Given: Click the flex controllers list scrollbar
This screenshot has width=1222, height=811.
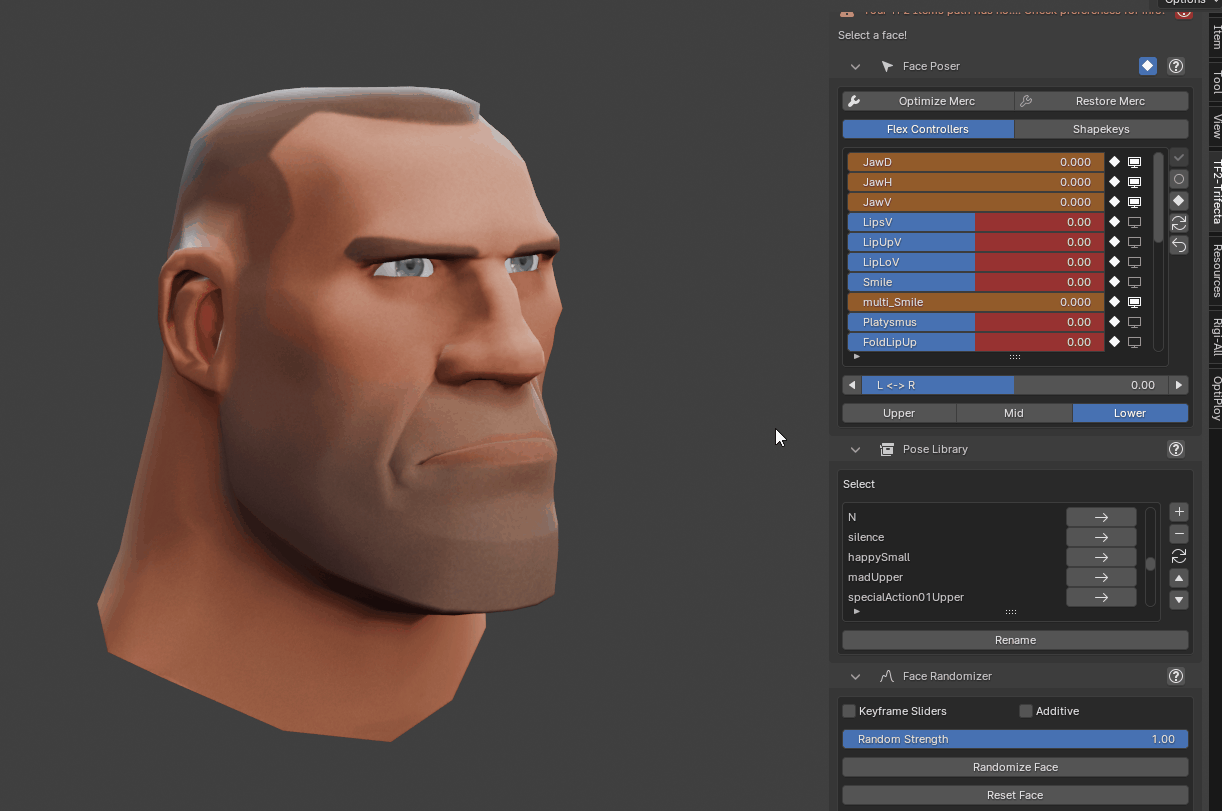Looking at the screenshot, I should (1158, 197).
